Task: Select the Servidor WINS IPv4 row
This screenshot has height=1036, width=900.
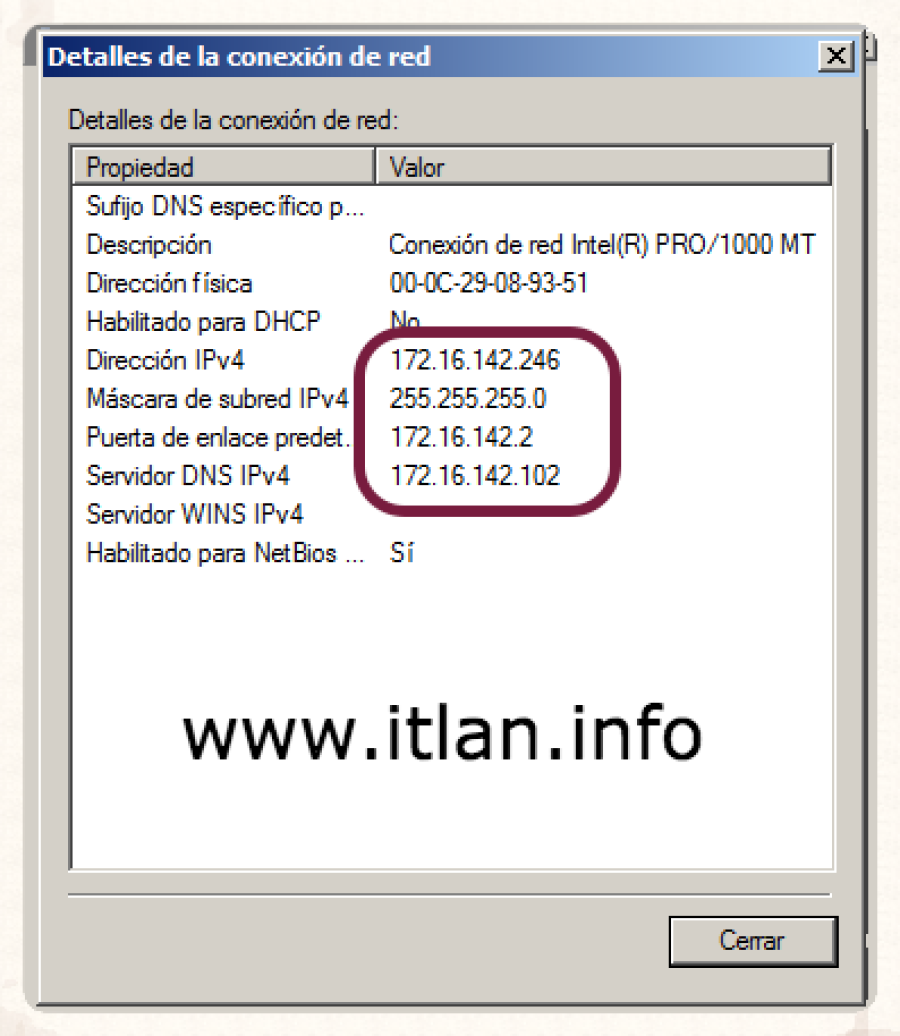Action: click(x=451, y=514)
